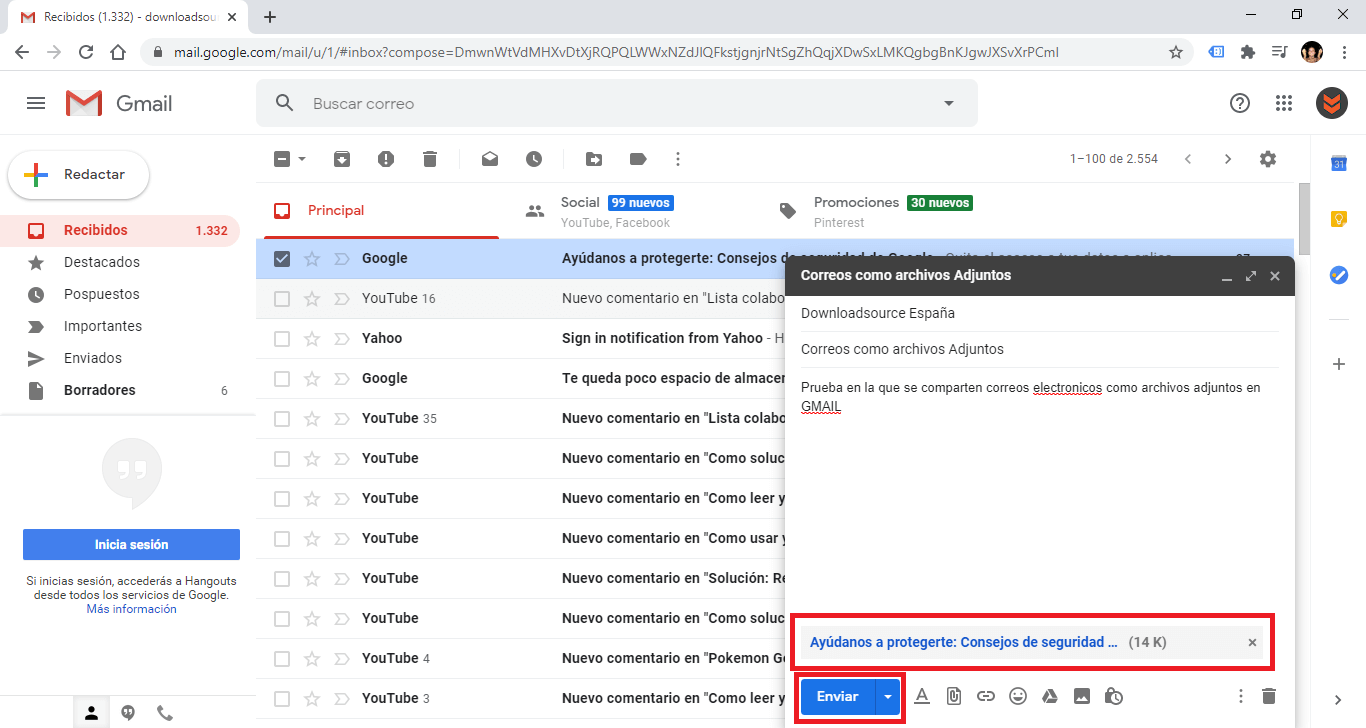Go to the next page of emails
This screenshot has width=1366, height=728.
click(x=1228, y=159)
